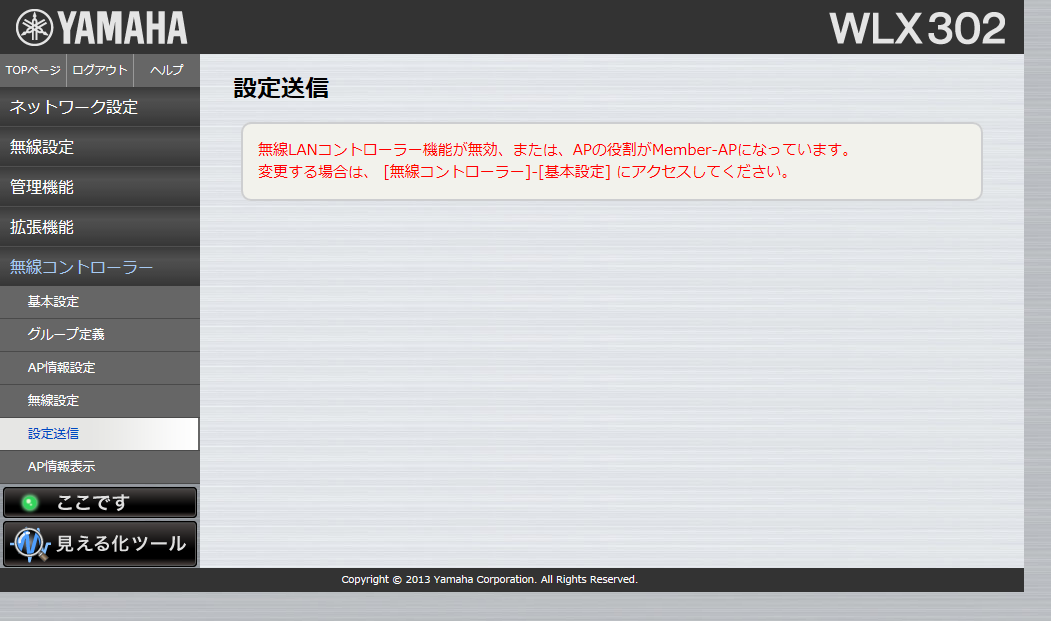Click the red warning message box
Screen dimensions: 1051x621
tap(611, 161)
